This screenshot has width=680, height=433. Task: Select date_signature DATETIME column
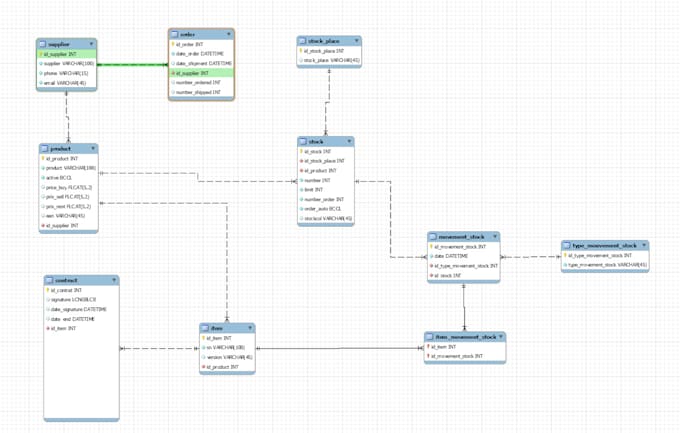coord(82,309)
